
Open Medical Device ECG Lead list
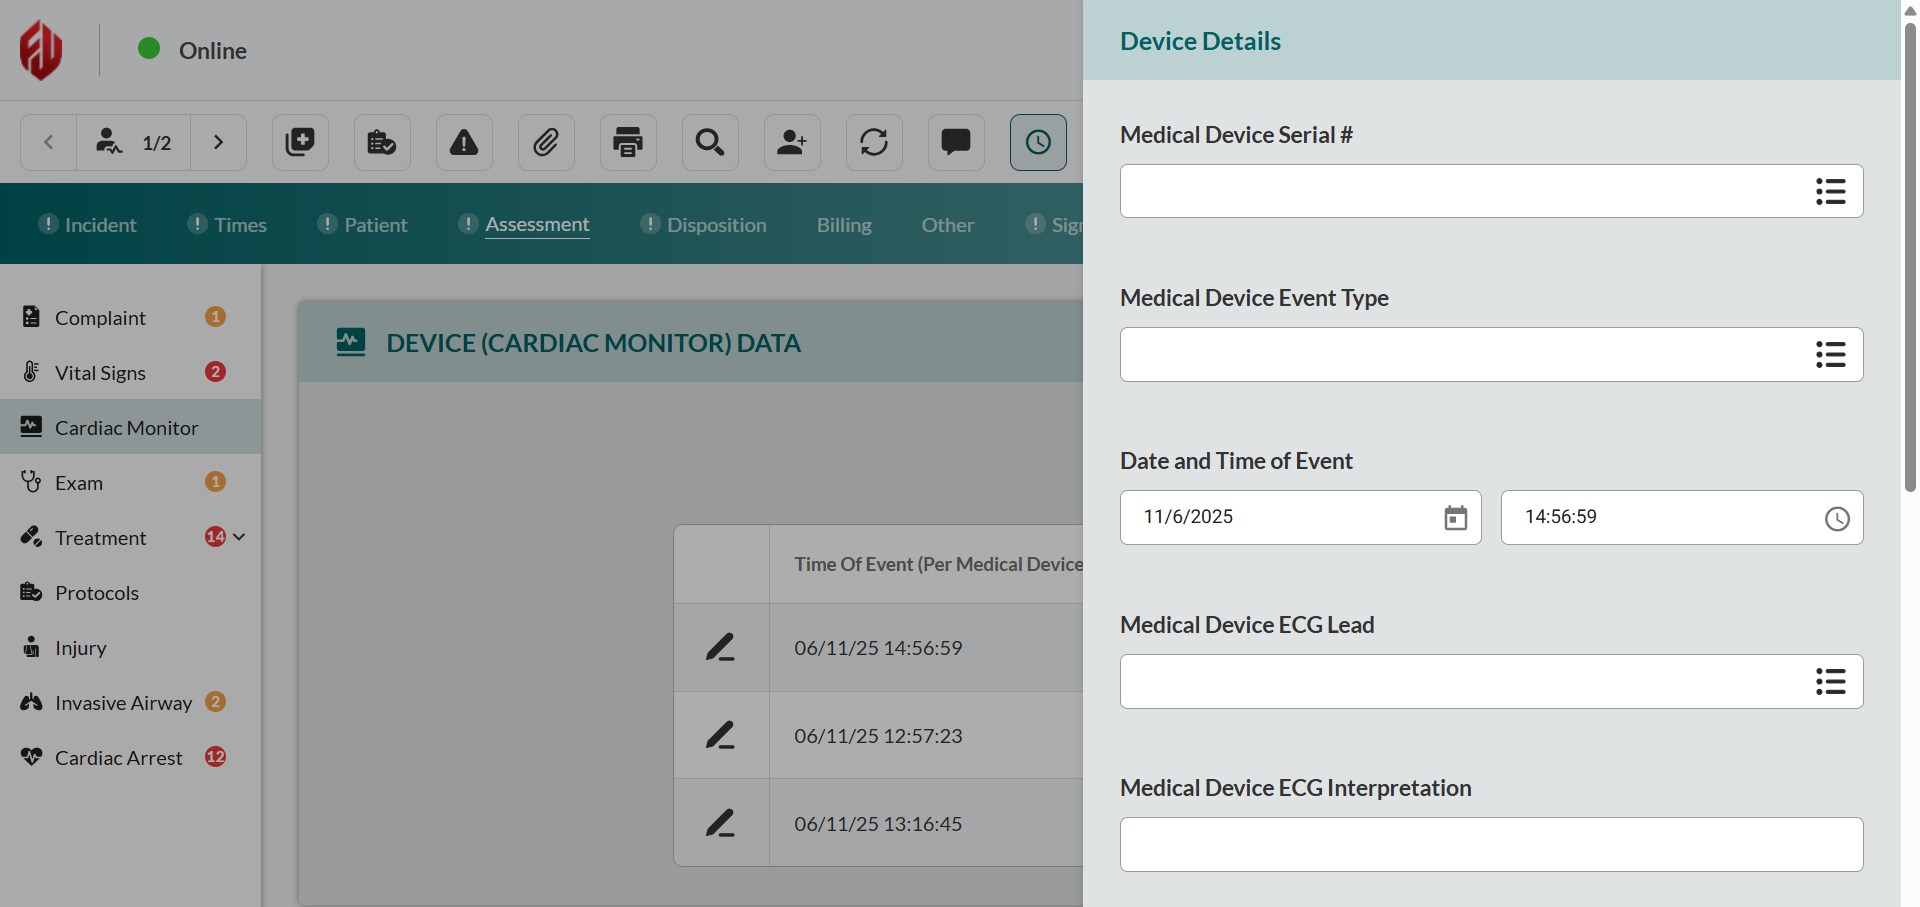(x=1830, y=682)
